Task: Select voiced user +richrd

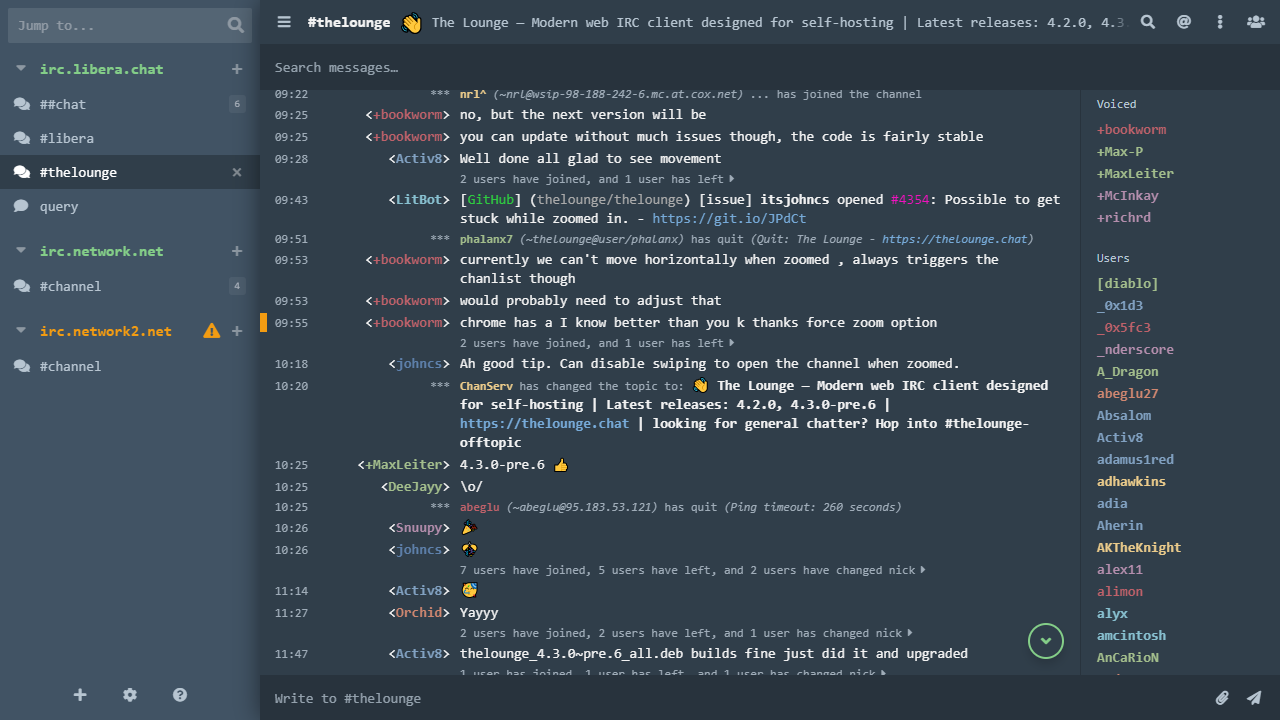Action: pyautogui.click(x=1124, y=218)
